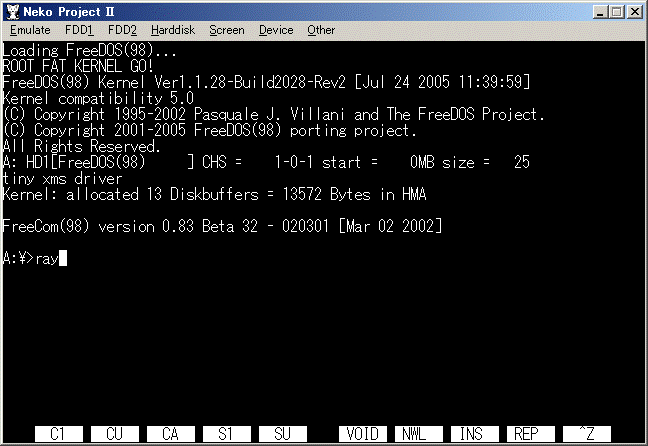Screen dimensions: 648x446
Task: Open the Screen menu
Action: (226, 30)
